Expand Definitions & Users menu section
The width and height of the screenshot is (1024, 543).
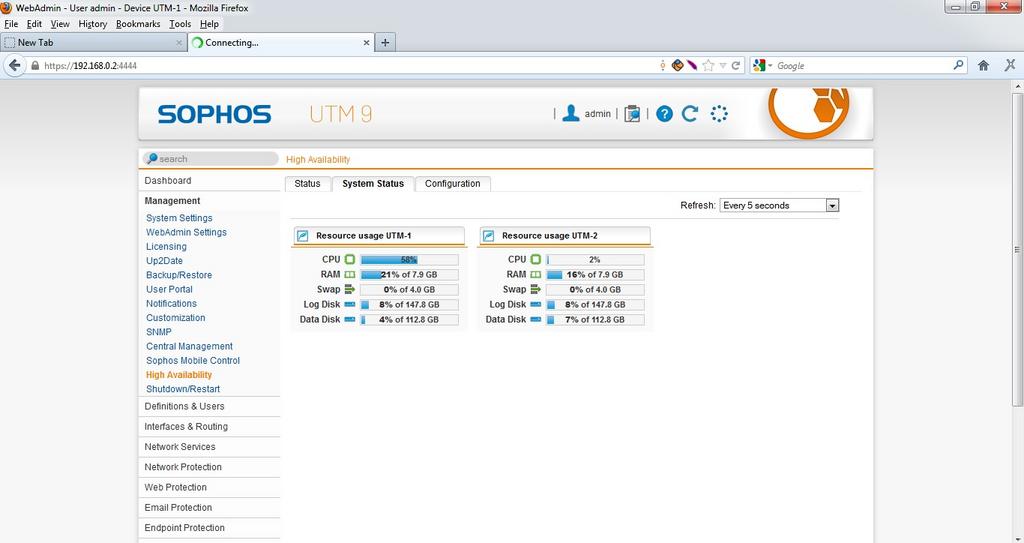209,406
